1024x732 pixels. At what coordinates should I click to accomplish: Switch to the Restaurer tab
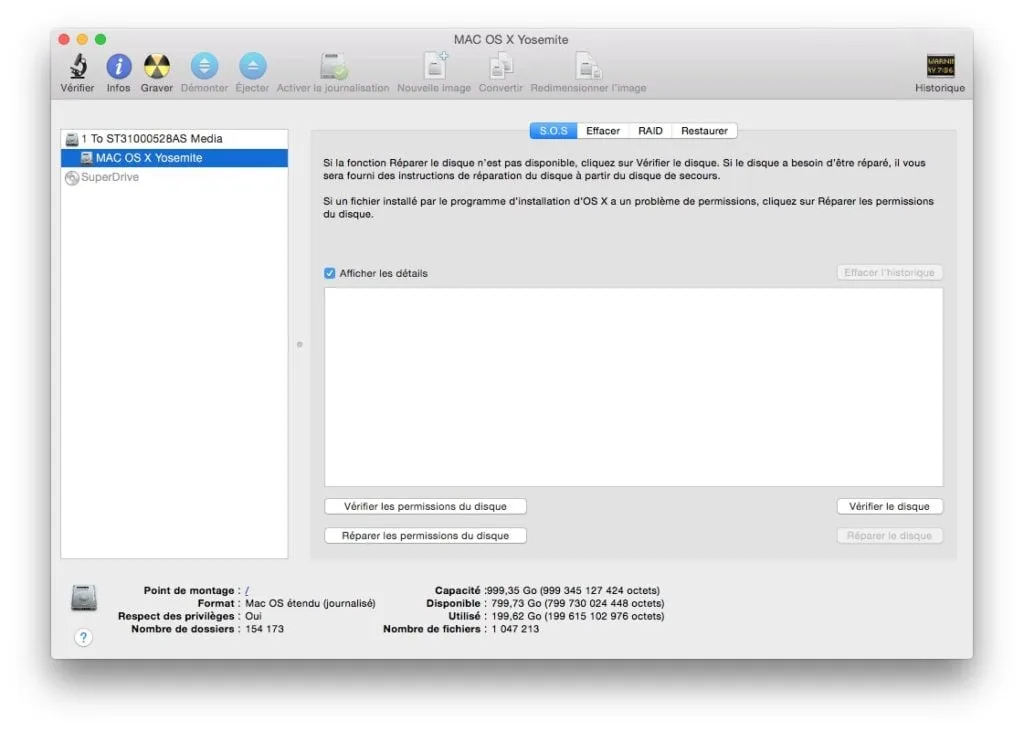click(705, 131)
